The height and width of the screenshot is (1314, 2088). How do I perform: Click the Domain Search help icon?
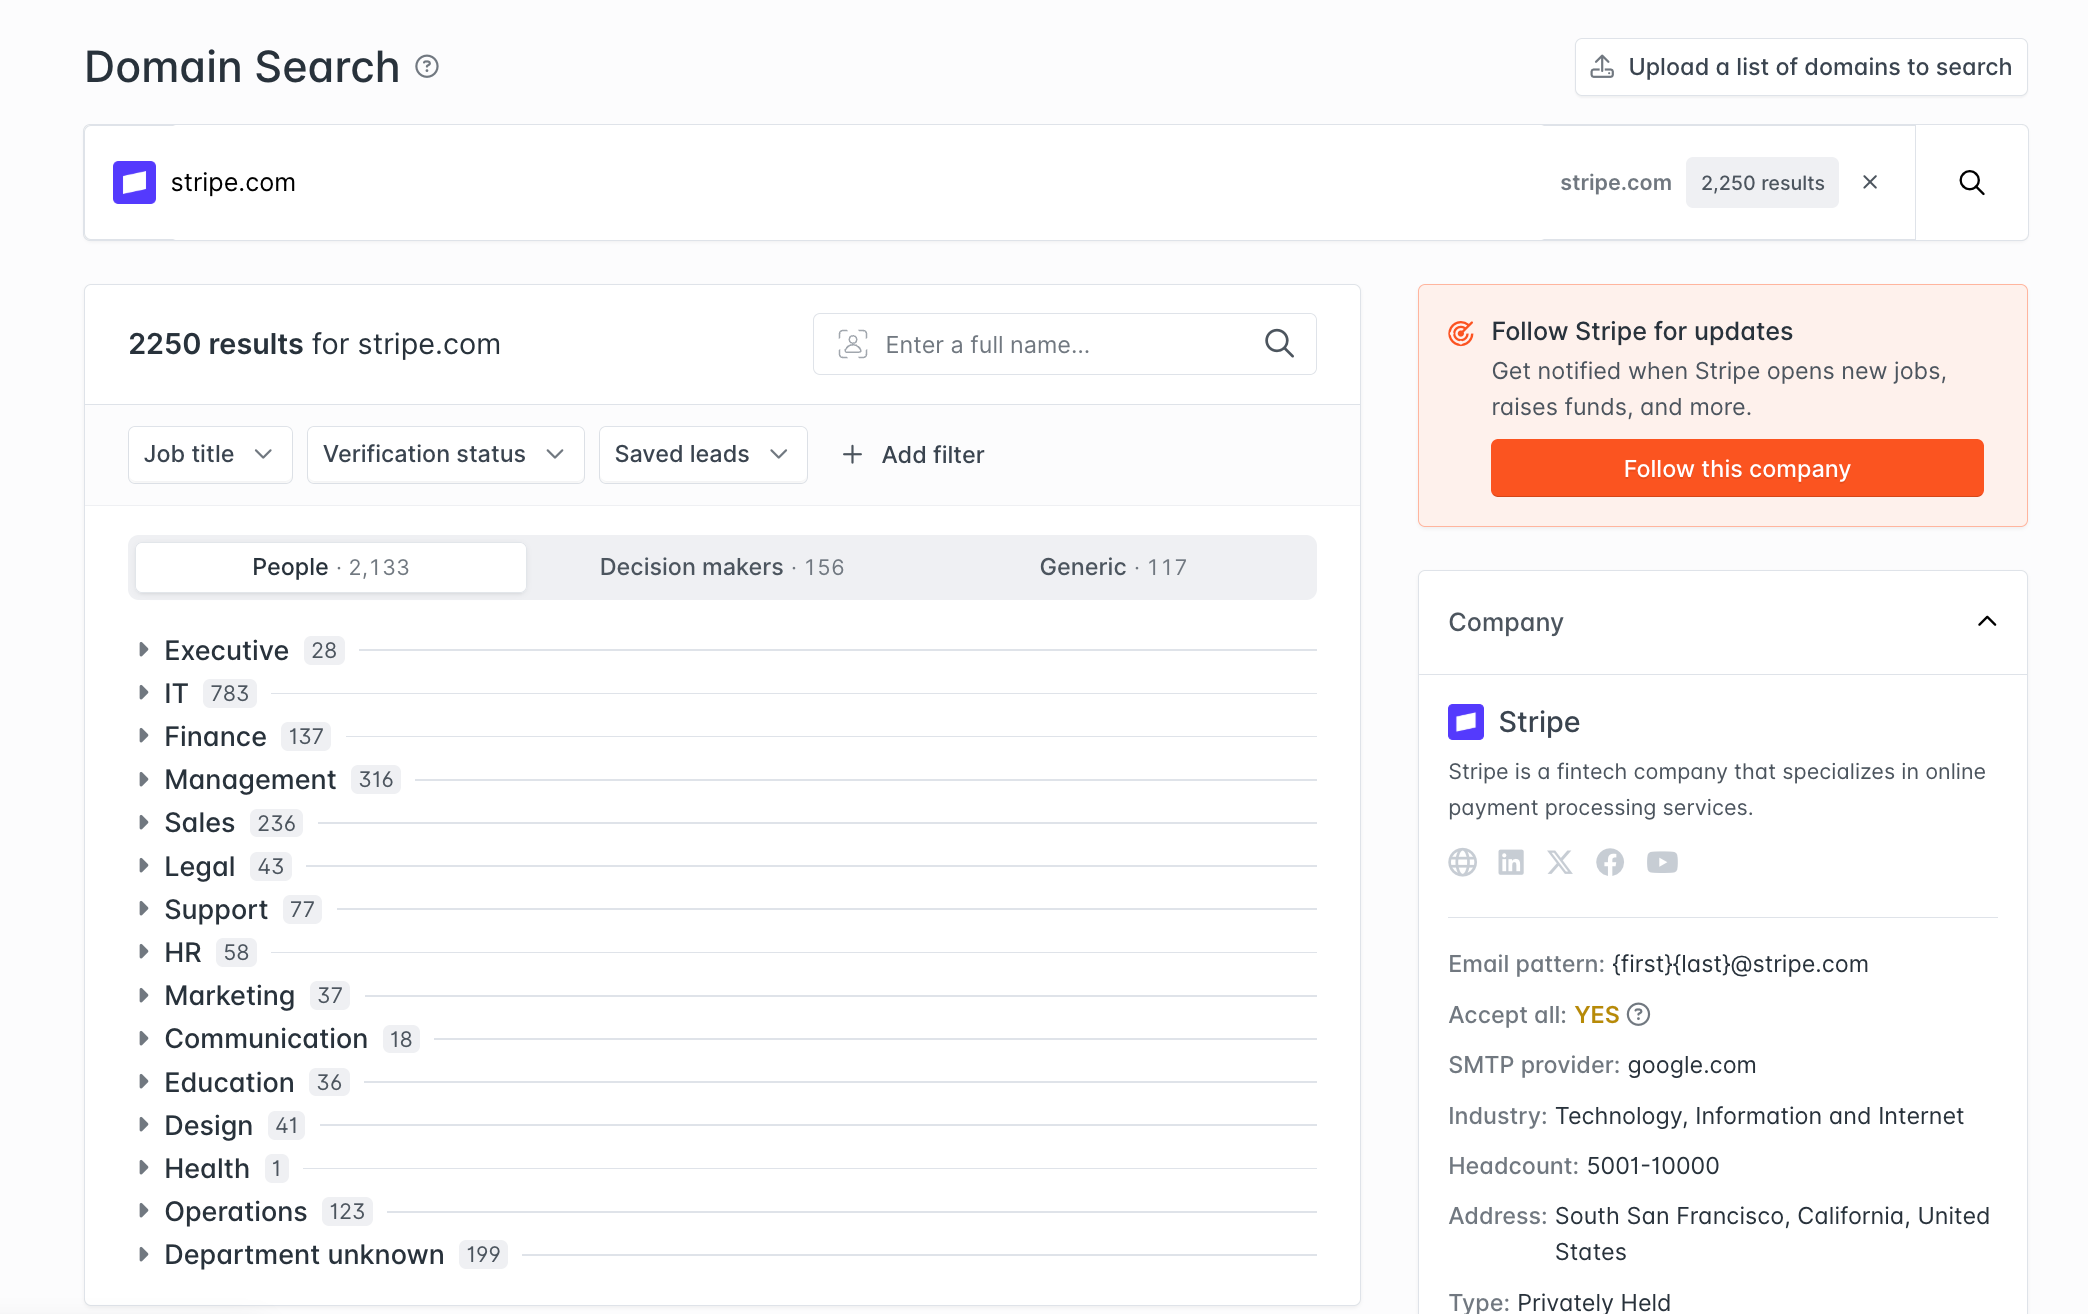tap(427, 67)
